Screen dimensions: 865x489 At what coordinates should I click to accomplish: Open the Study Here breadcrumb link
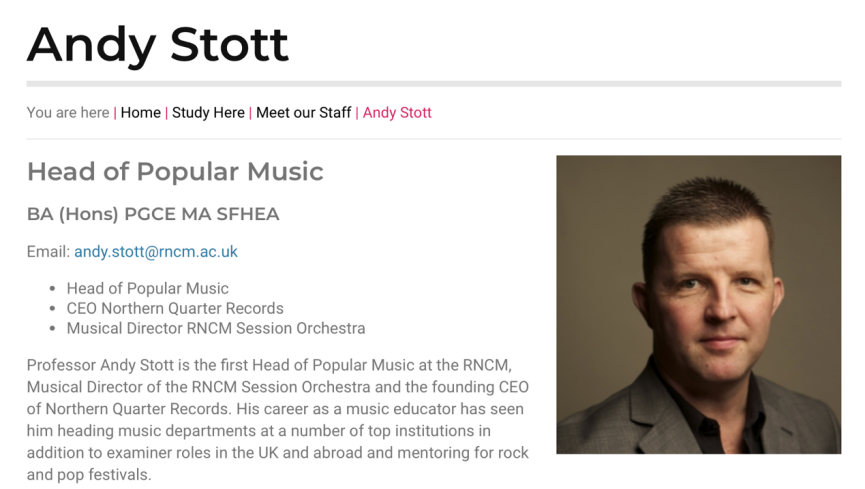pyautogui.click(x=208, y=113)
